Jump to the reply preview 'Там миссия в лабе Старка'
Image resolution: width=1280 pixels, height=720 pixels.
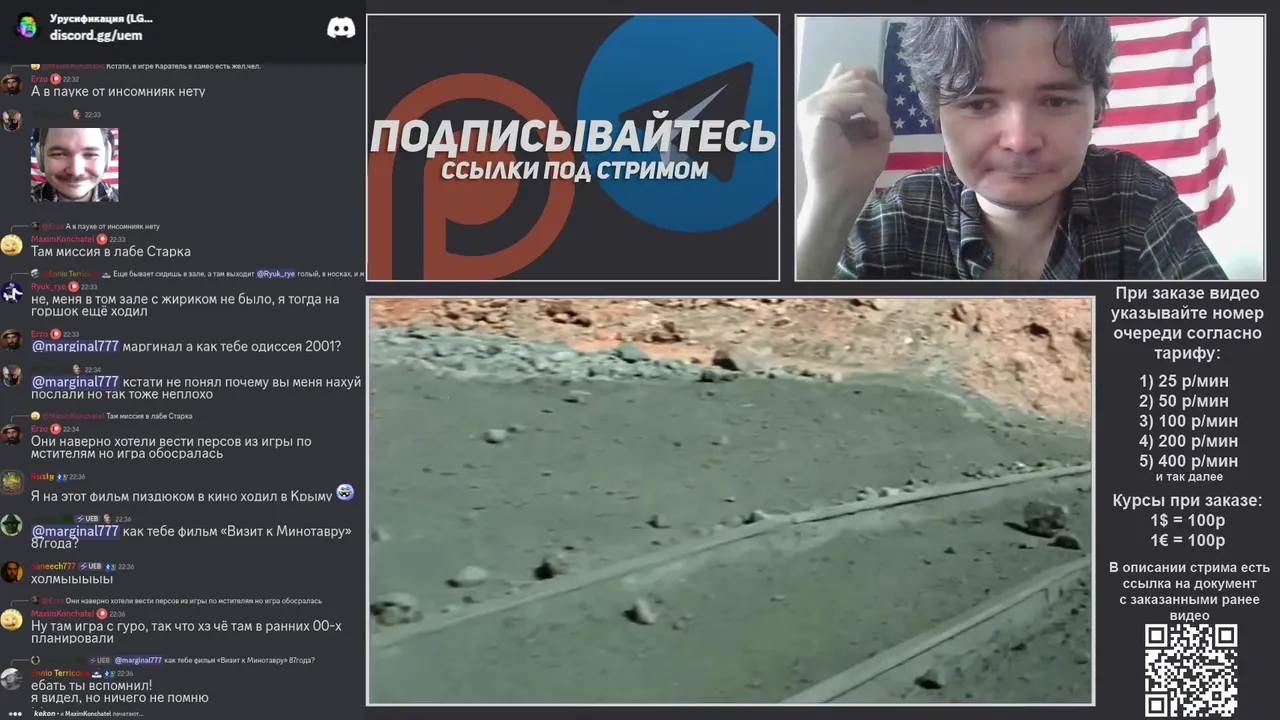click(x=149, y=416)
